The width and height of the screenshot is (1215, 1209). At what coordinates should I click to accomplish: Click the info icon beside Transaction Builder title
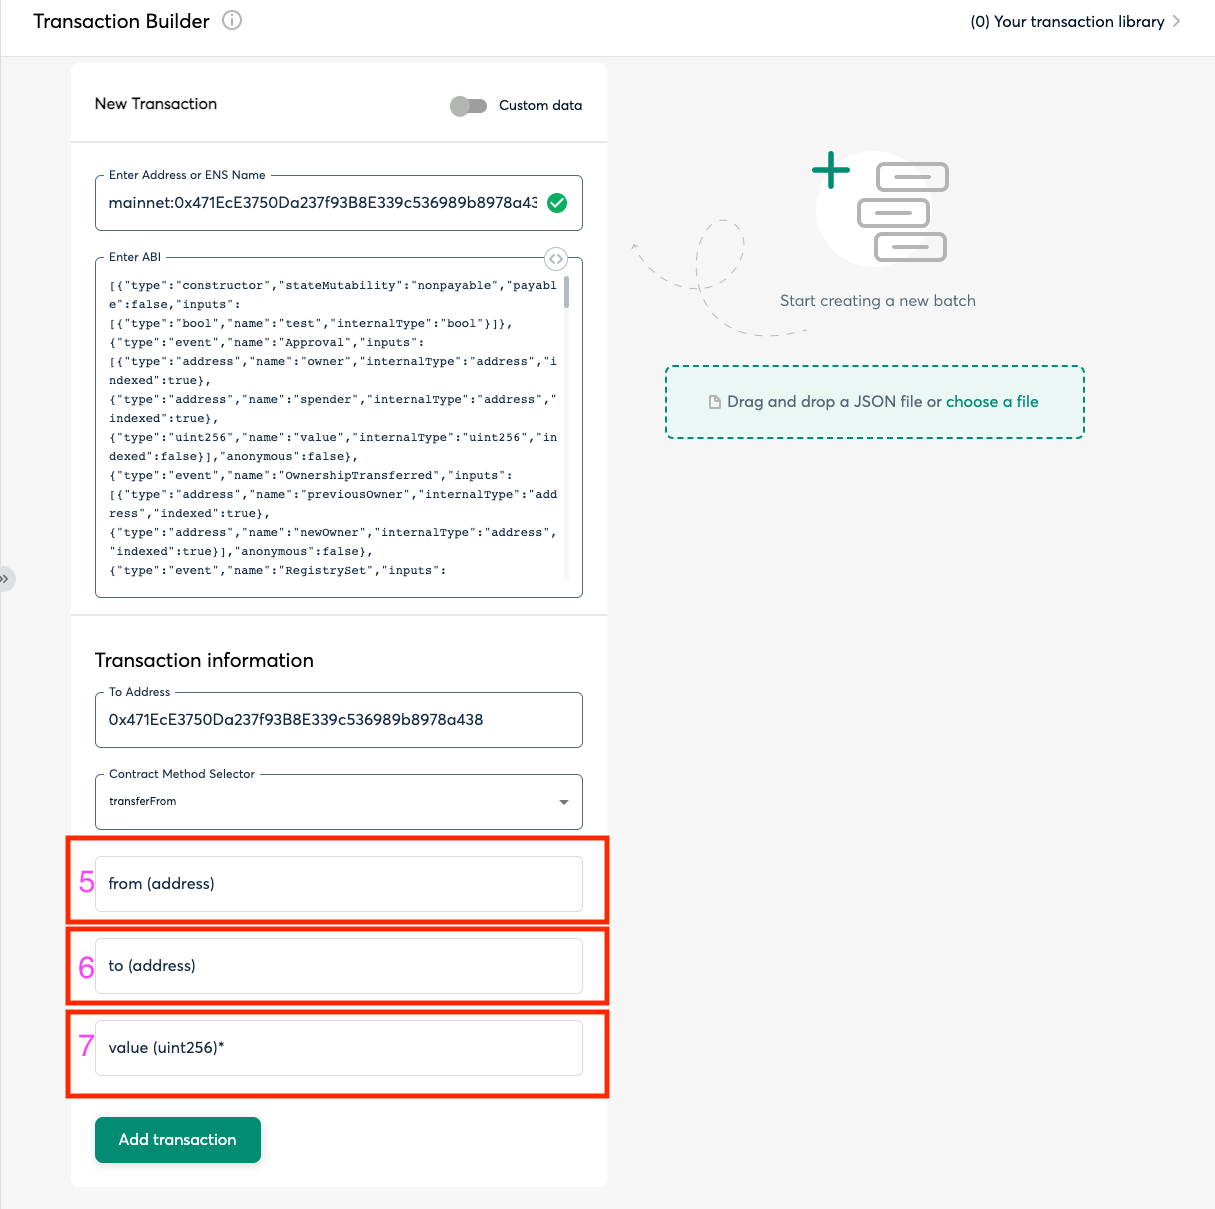pos(231,20)
